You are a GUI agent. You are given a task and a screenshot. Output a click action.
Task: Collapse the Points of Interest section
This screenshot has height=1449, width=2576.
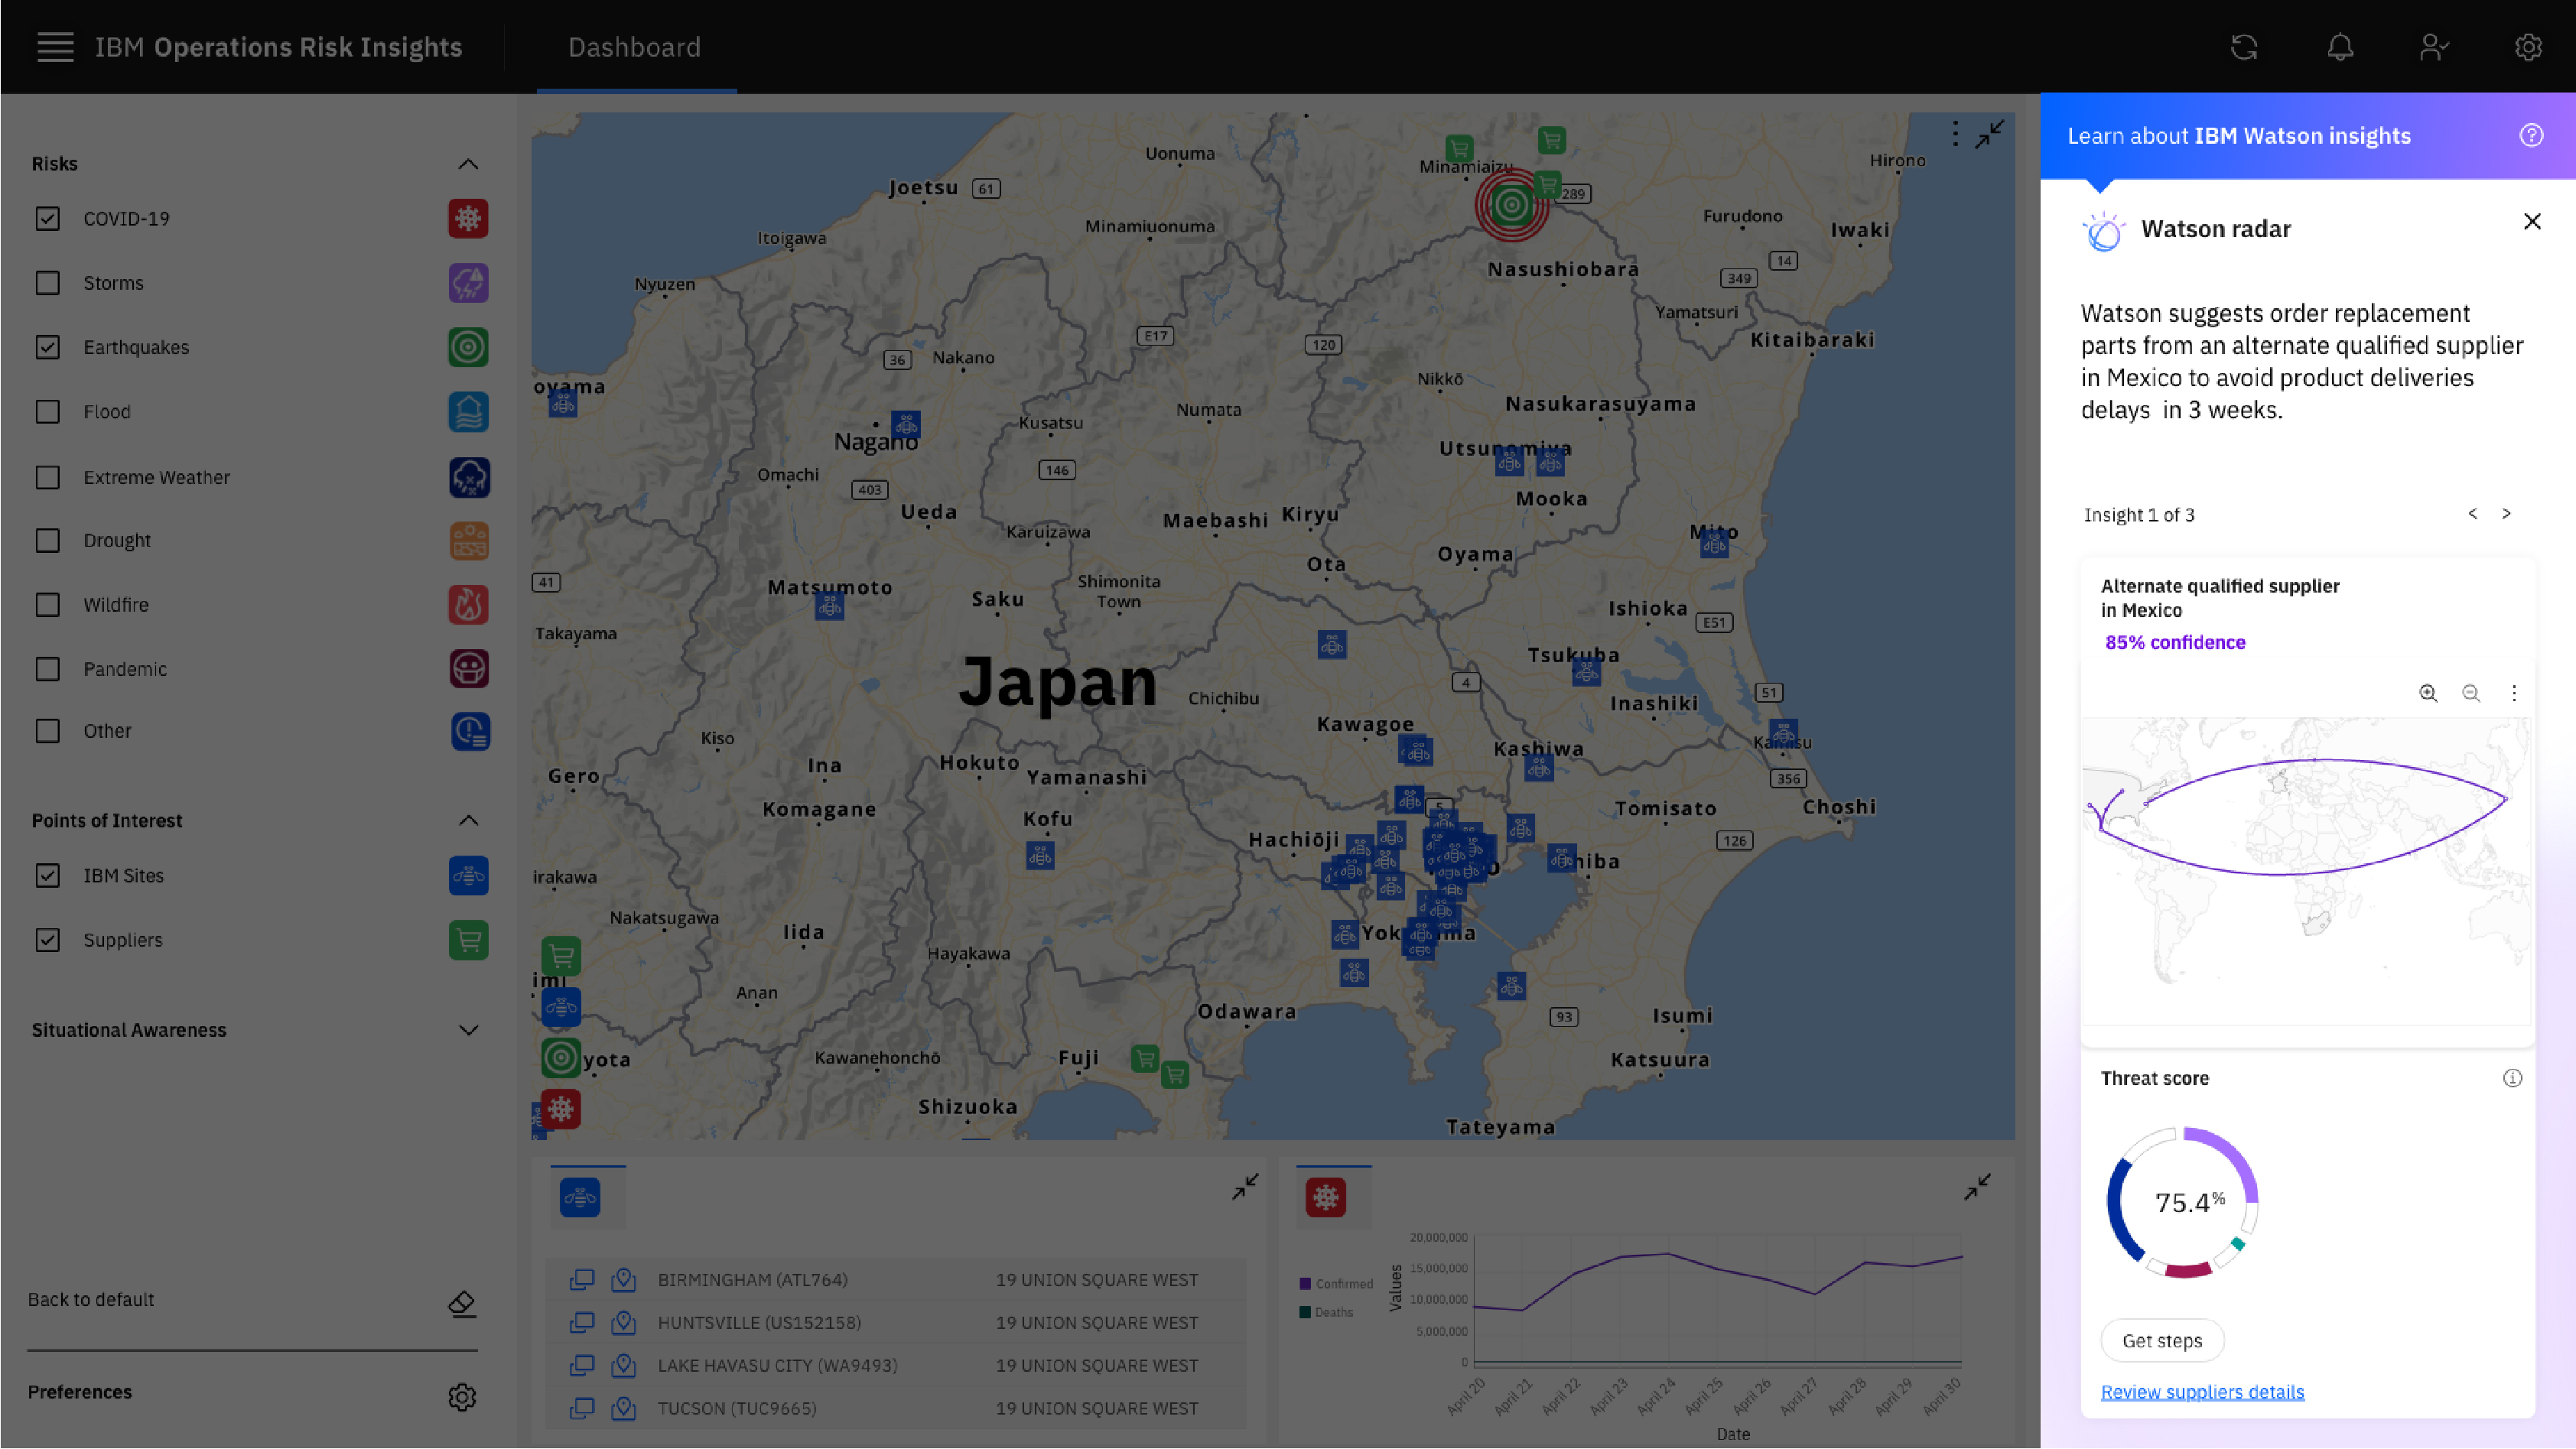coord(467,820)
